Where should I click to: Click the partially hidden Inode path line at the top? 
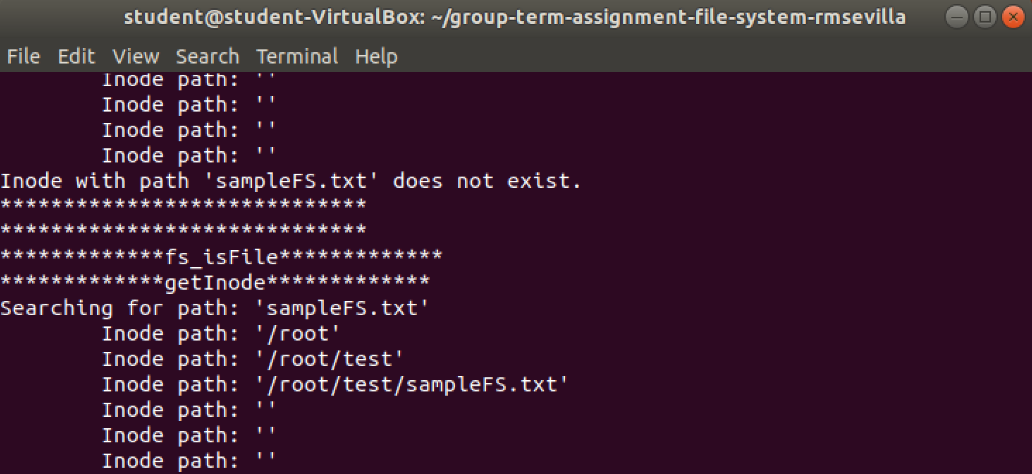[x=189, y=81]
